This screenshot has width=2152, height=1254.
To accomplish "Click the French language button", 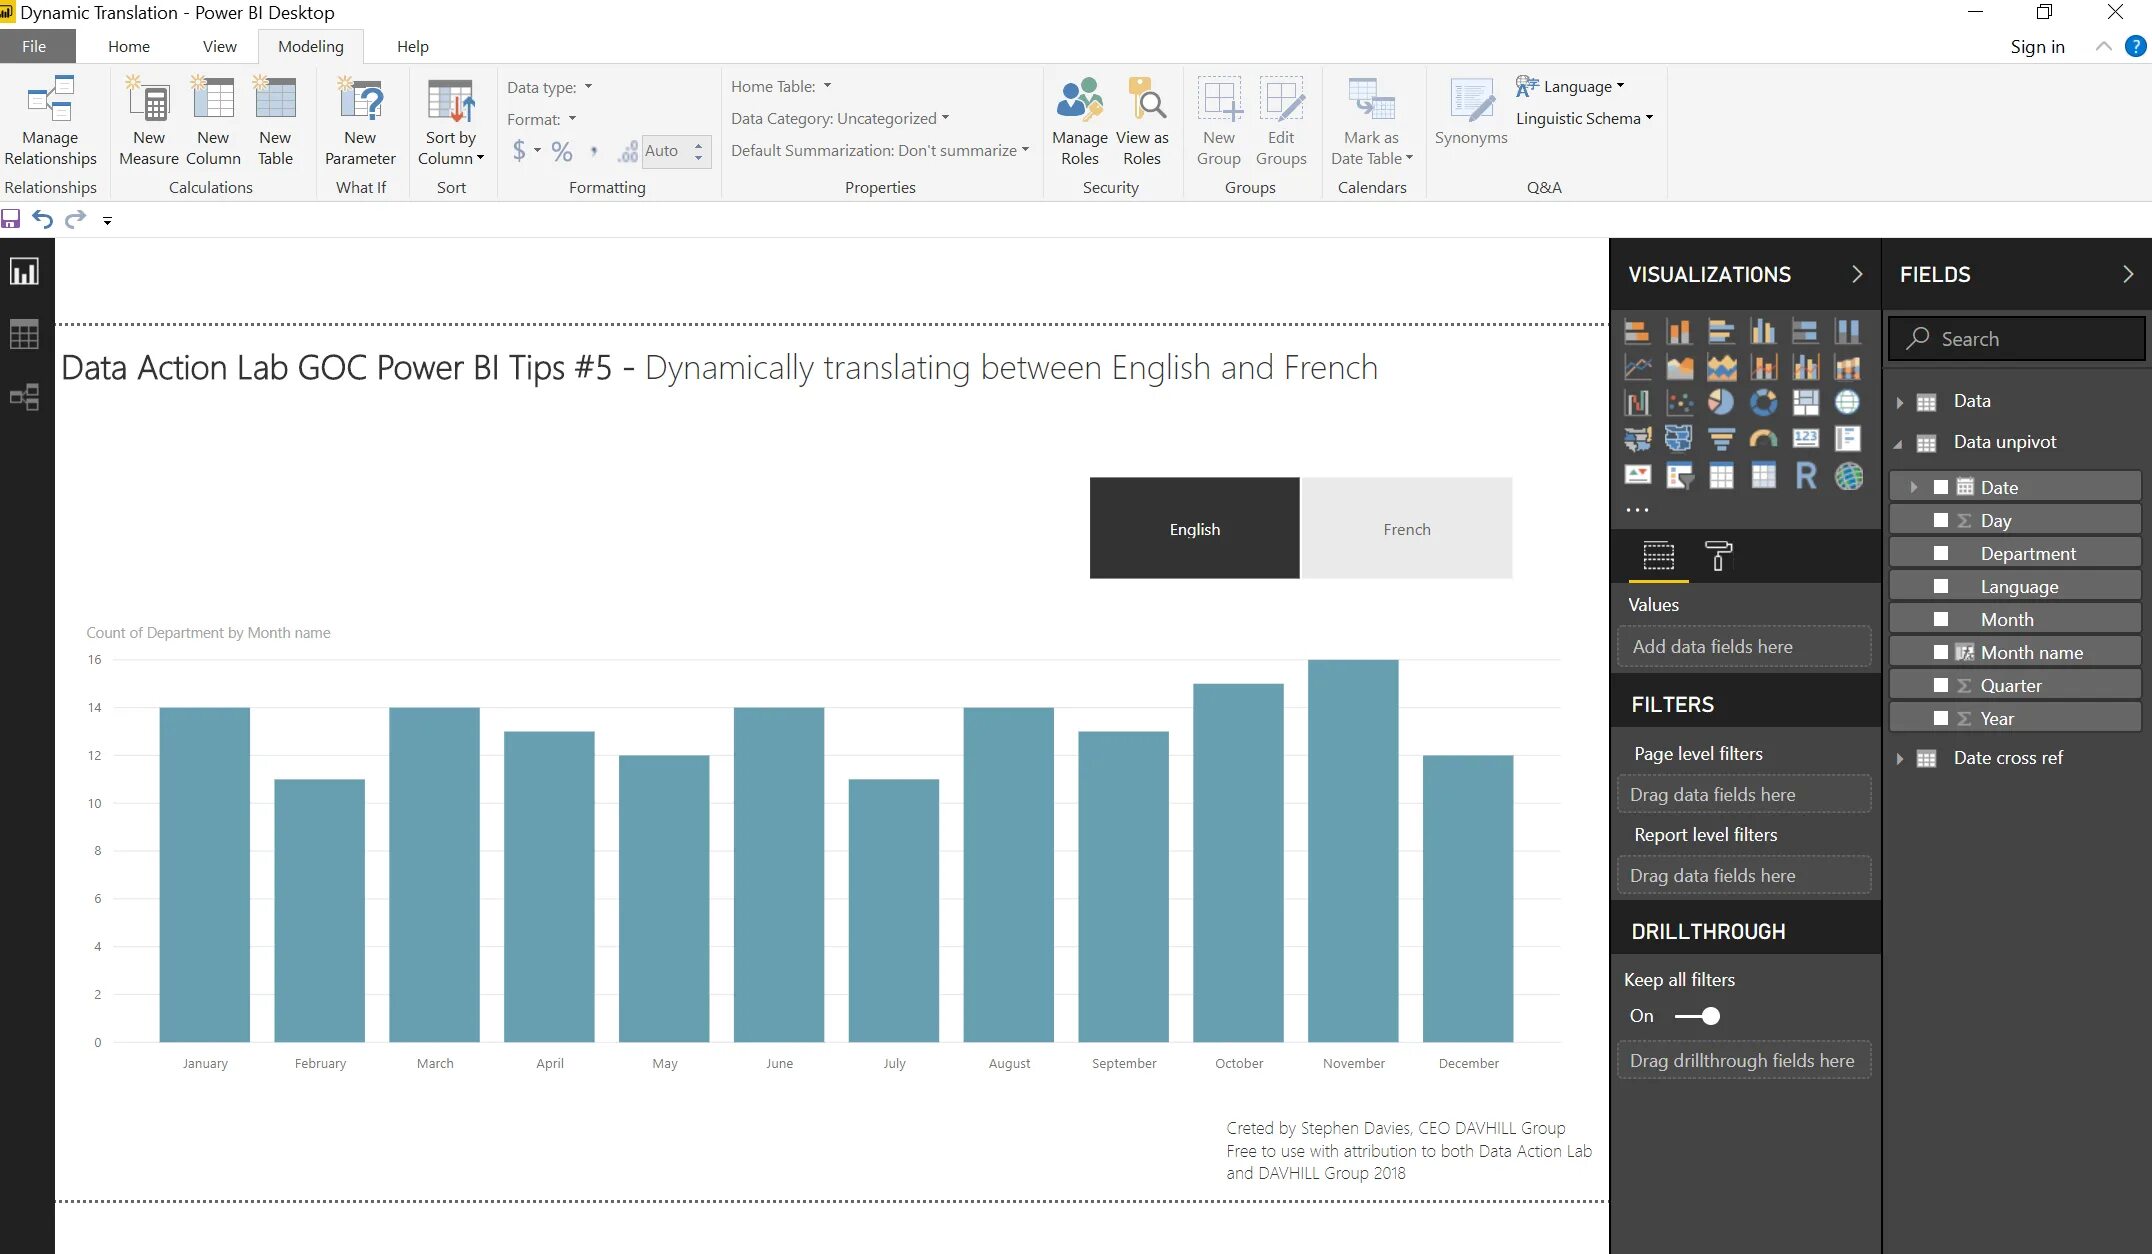I will click(x=1406, y=527).
